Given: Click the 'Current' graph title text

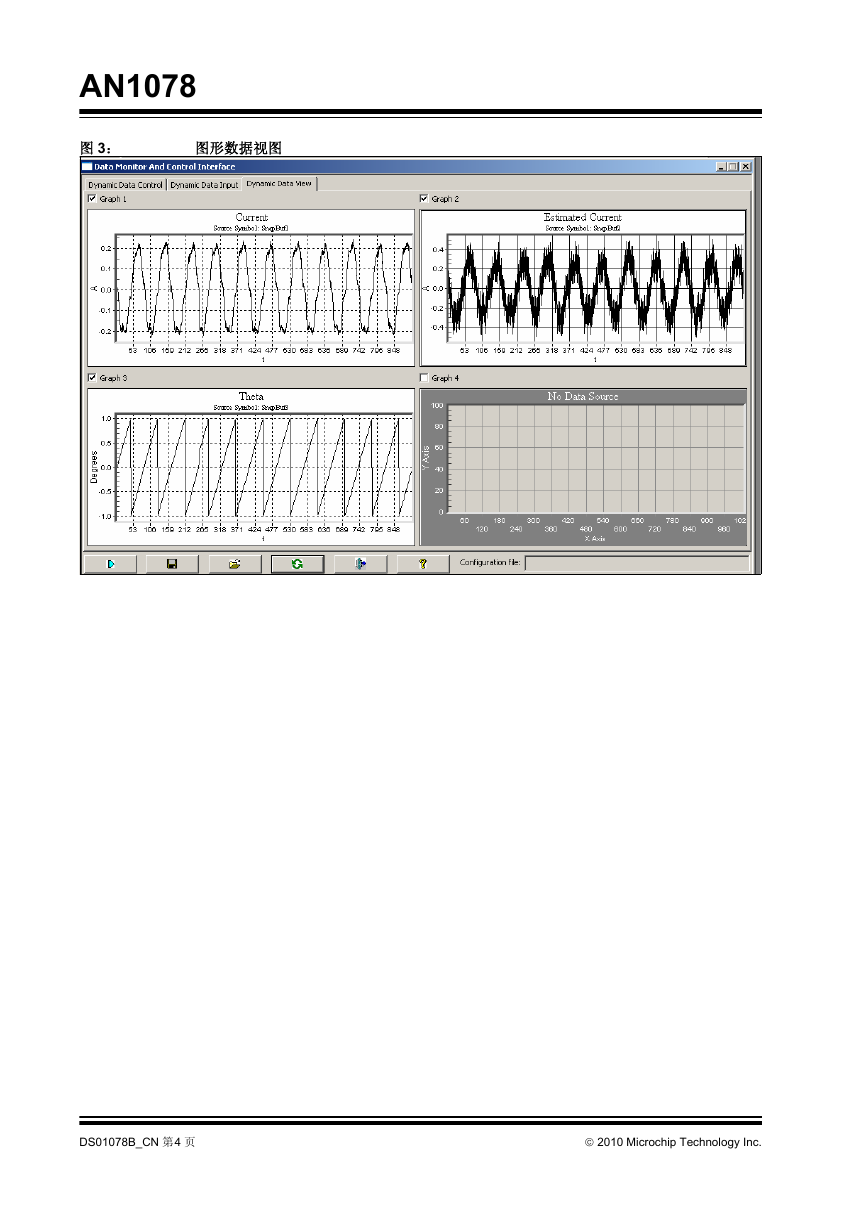Looking at the screenshot, I should pos(251,217).
